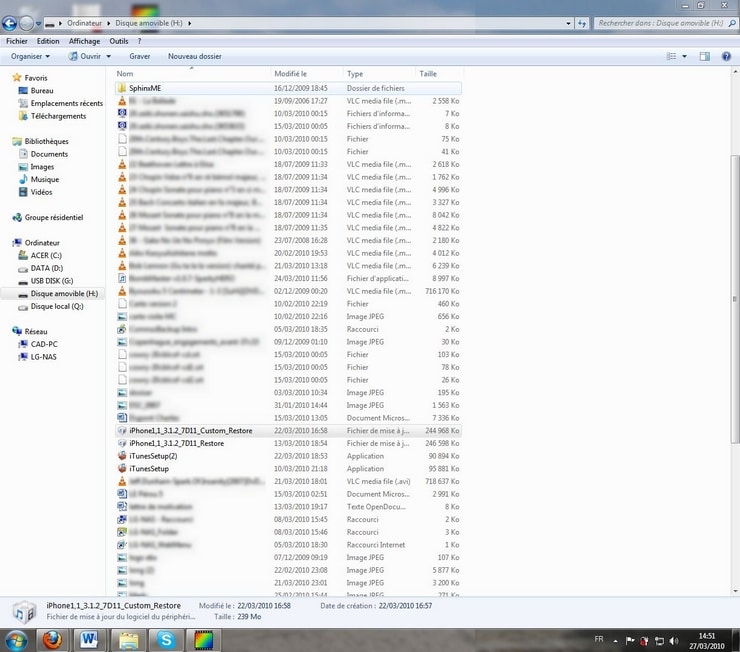740x652 pixels.
Task: Select Disque local (Q:) drive
Action: [57, 307]
